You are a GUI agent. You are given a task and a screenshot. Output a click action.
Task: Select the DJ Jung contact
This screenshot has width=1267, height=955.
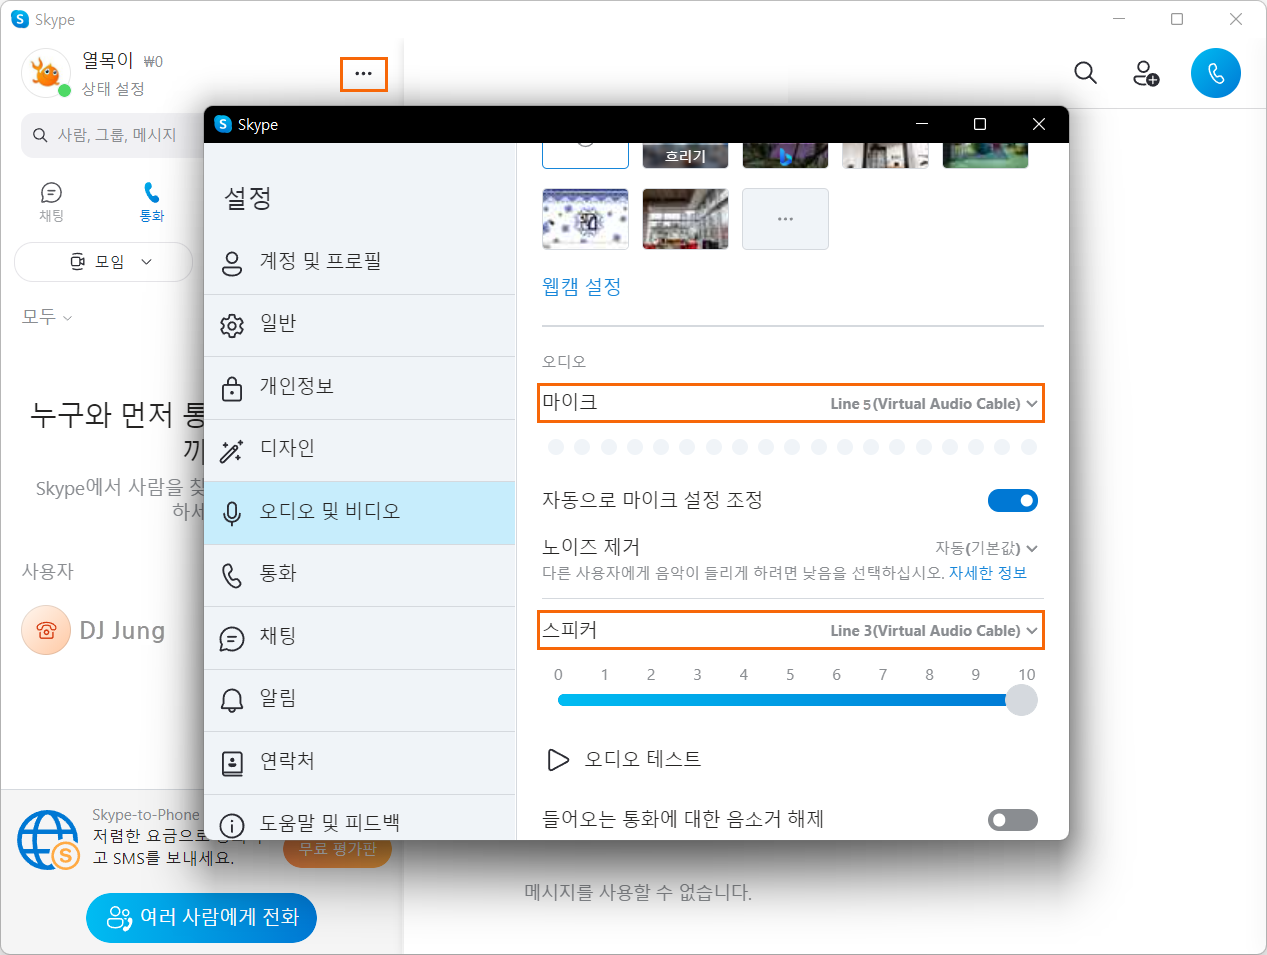[x=123, y=631]
